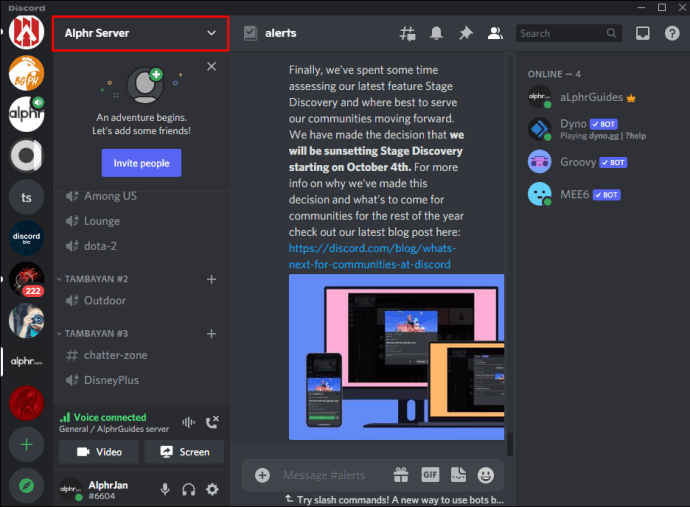Collapse the TAMBAYAN #2 category
This screenshot has width=690, height=507.
(x=100, y=279)
